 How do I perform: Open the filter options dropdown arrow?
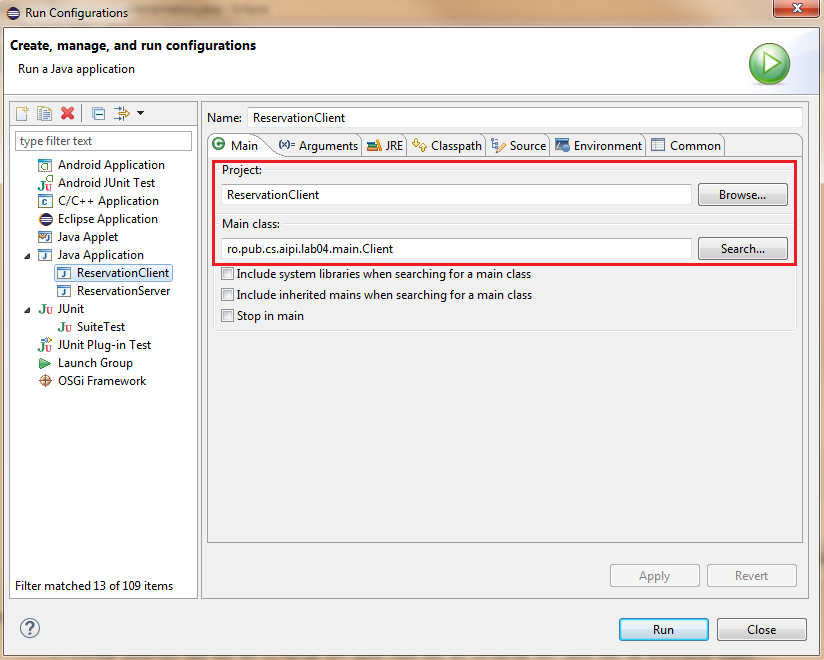pos(140,113)
